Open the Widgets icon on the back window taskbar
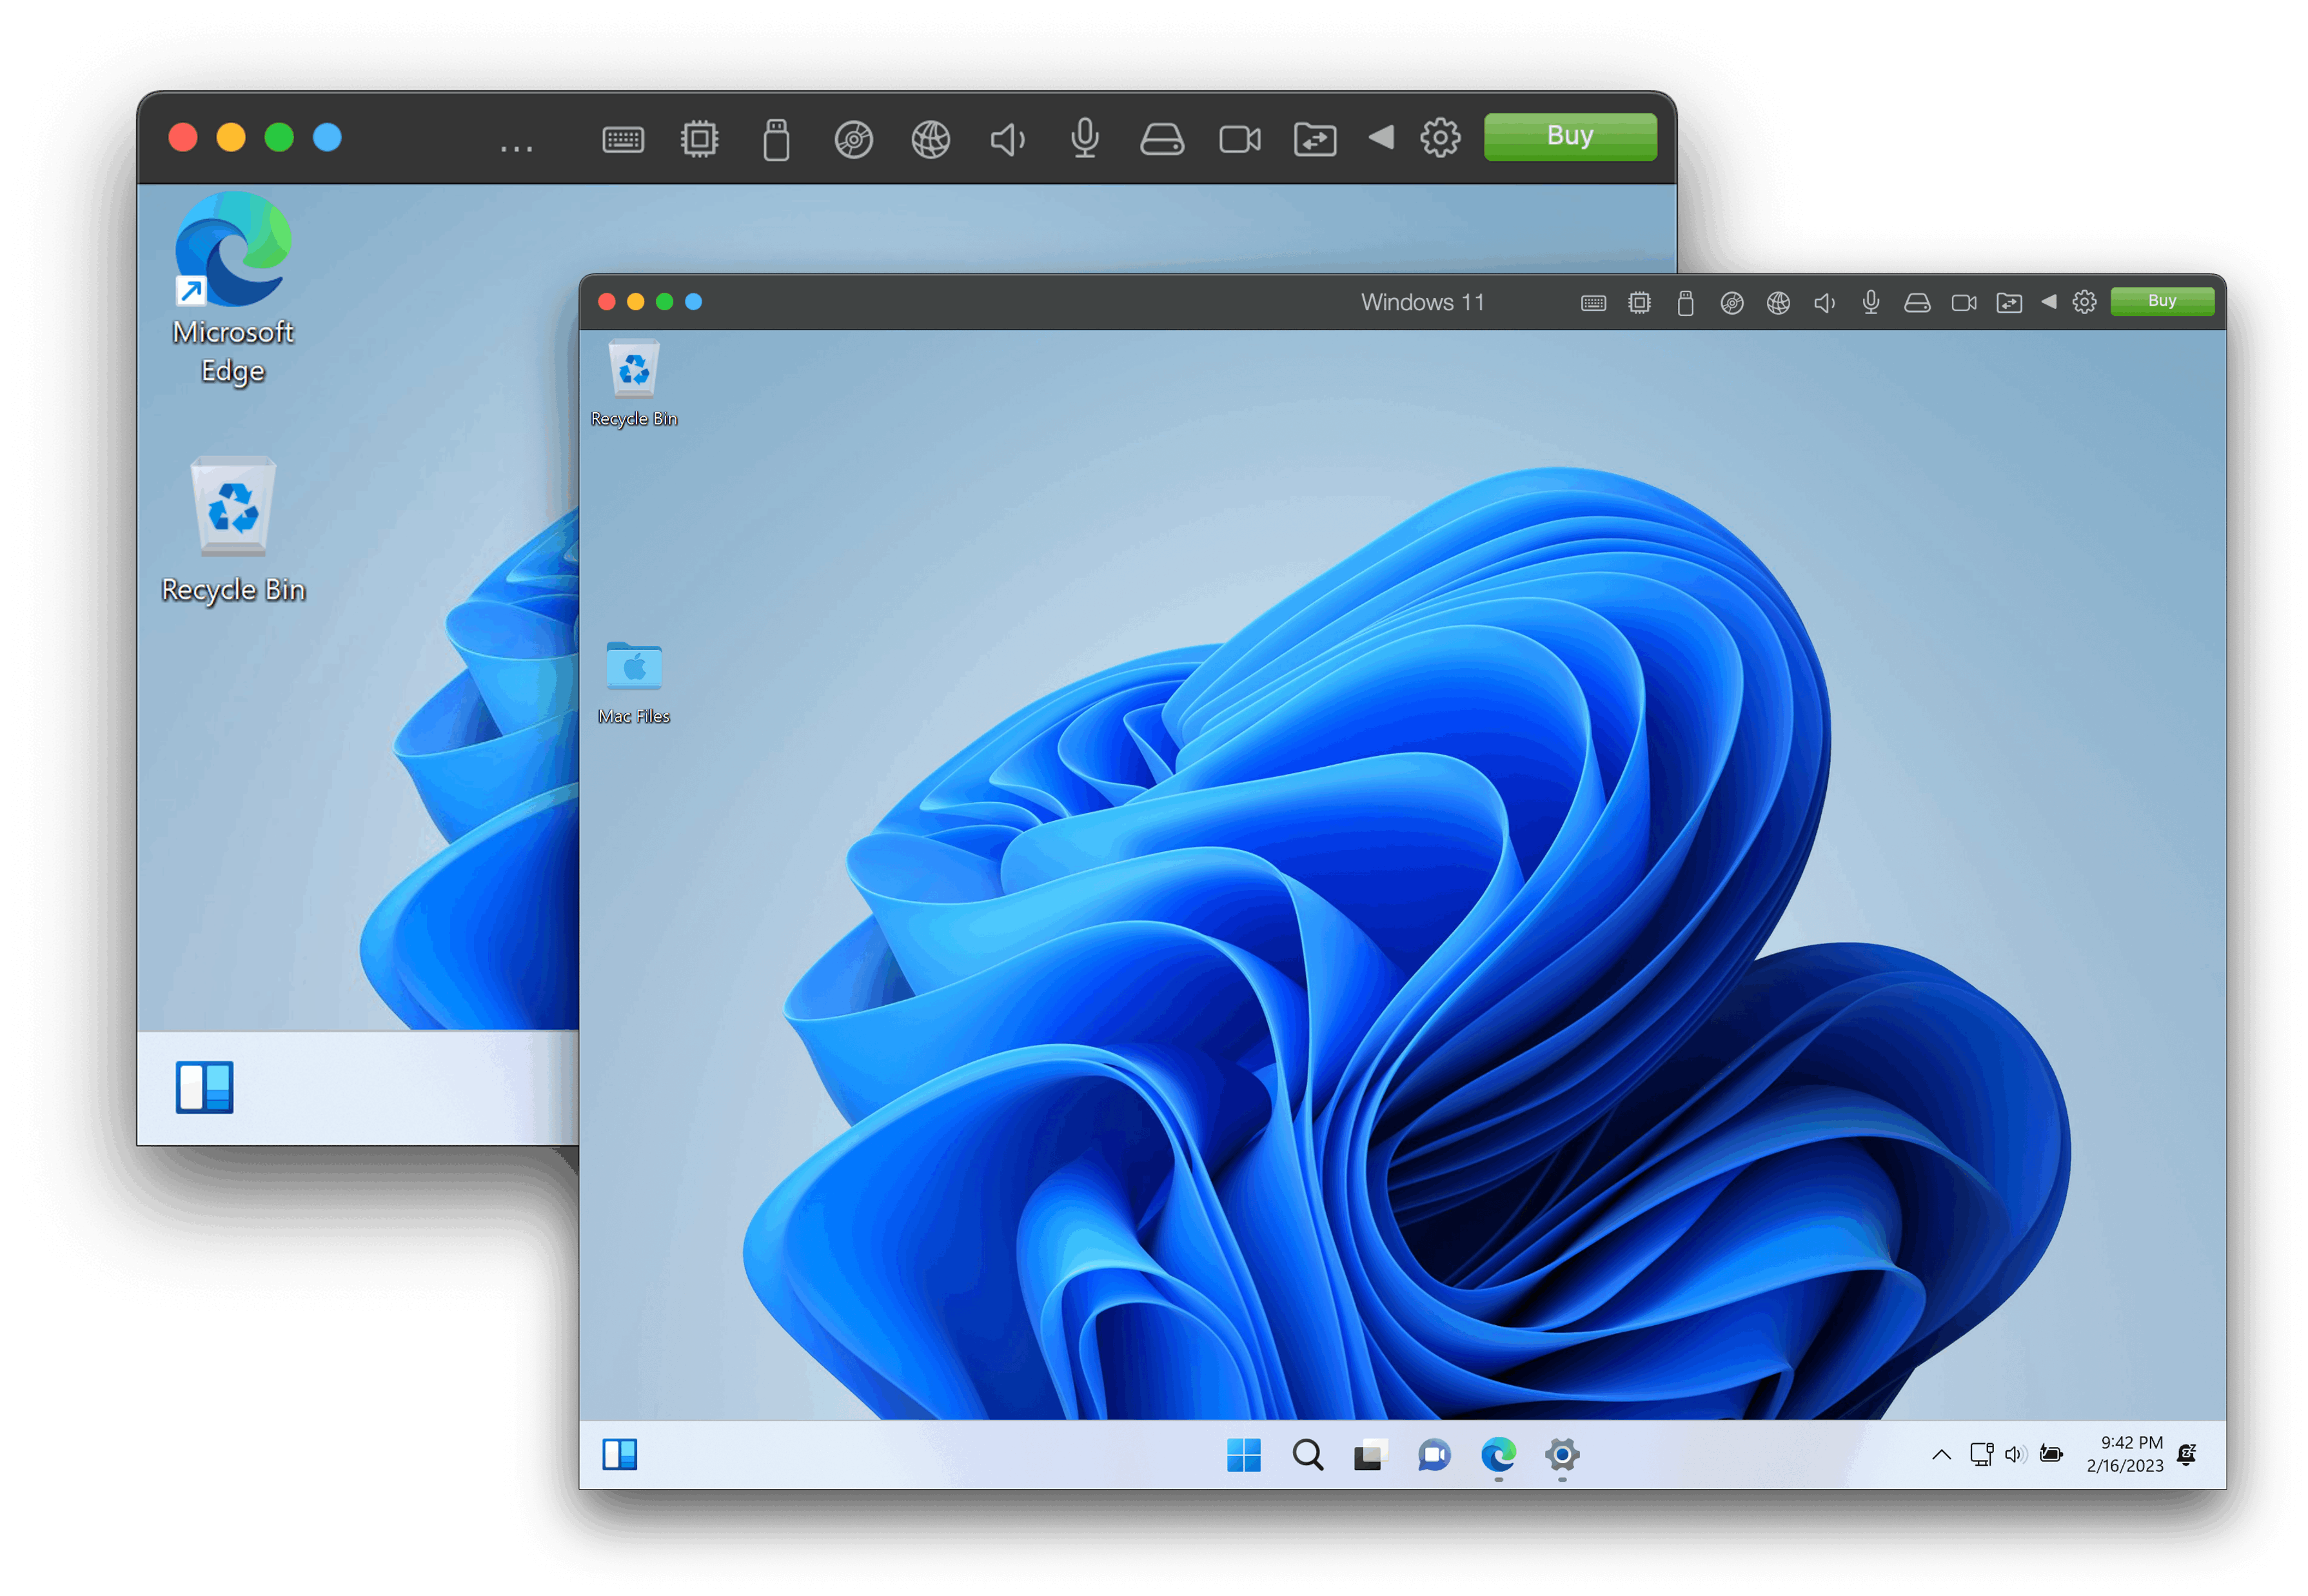This screenshot has height=1596, width=2308. [x=204, y=1087]
